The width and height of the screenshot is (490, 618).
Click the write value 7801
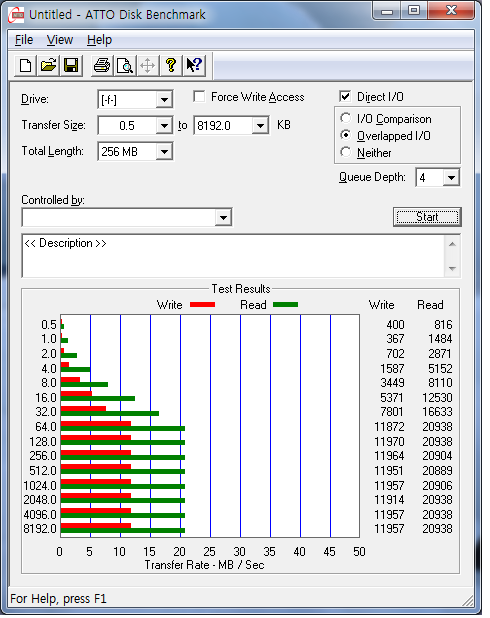[392, 412]
